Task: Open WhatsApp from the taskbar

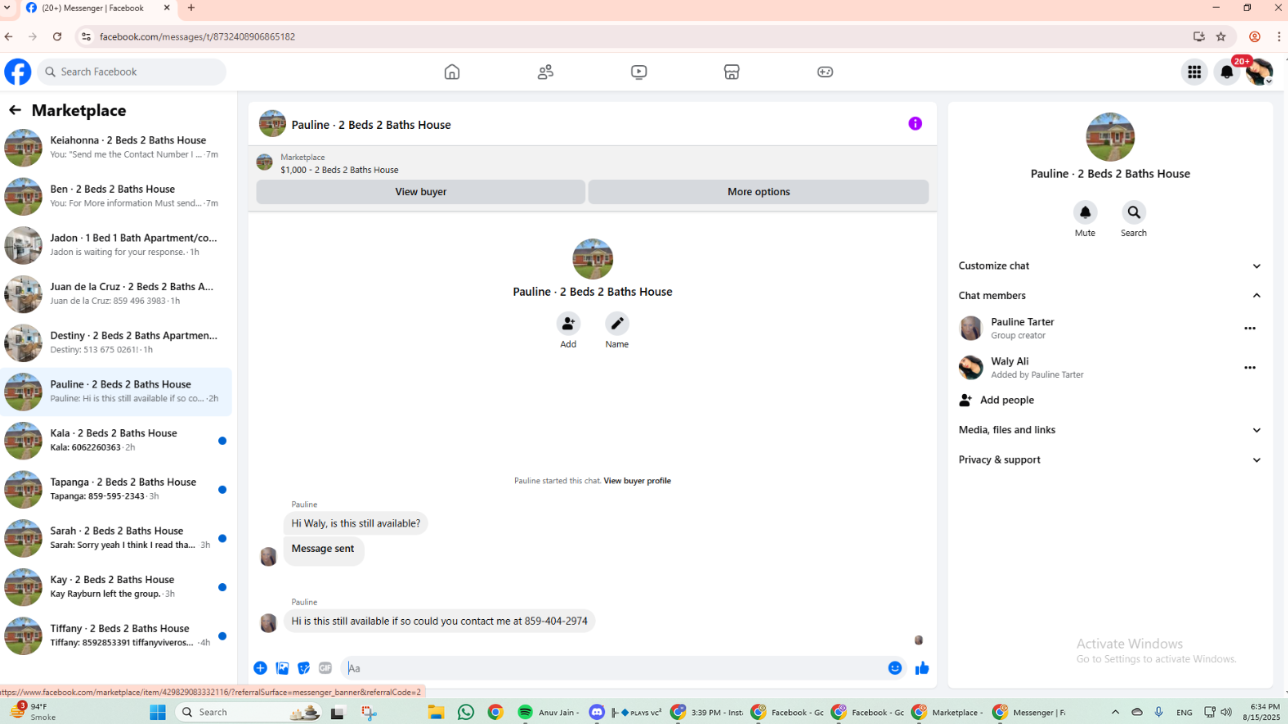Action: coord(465,712)
